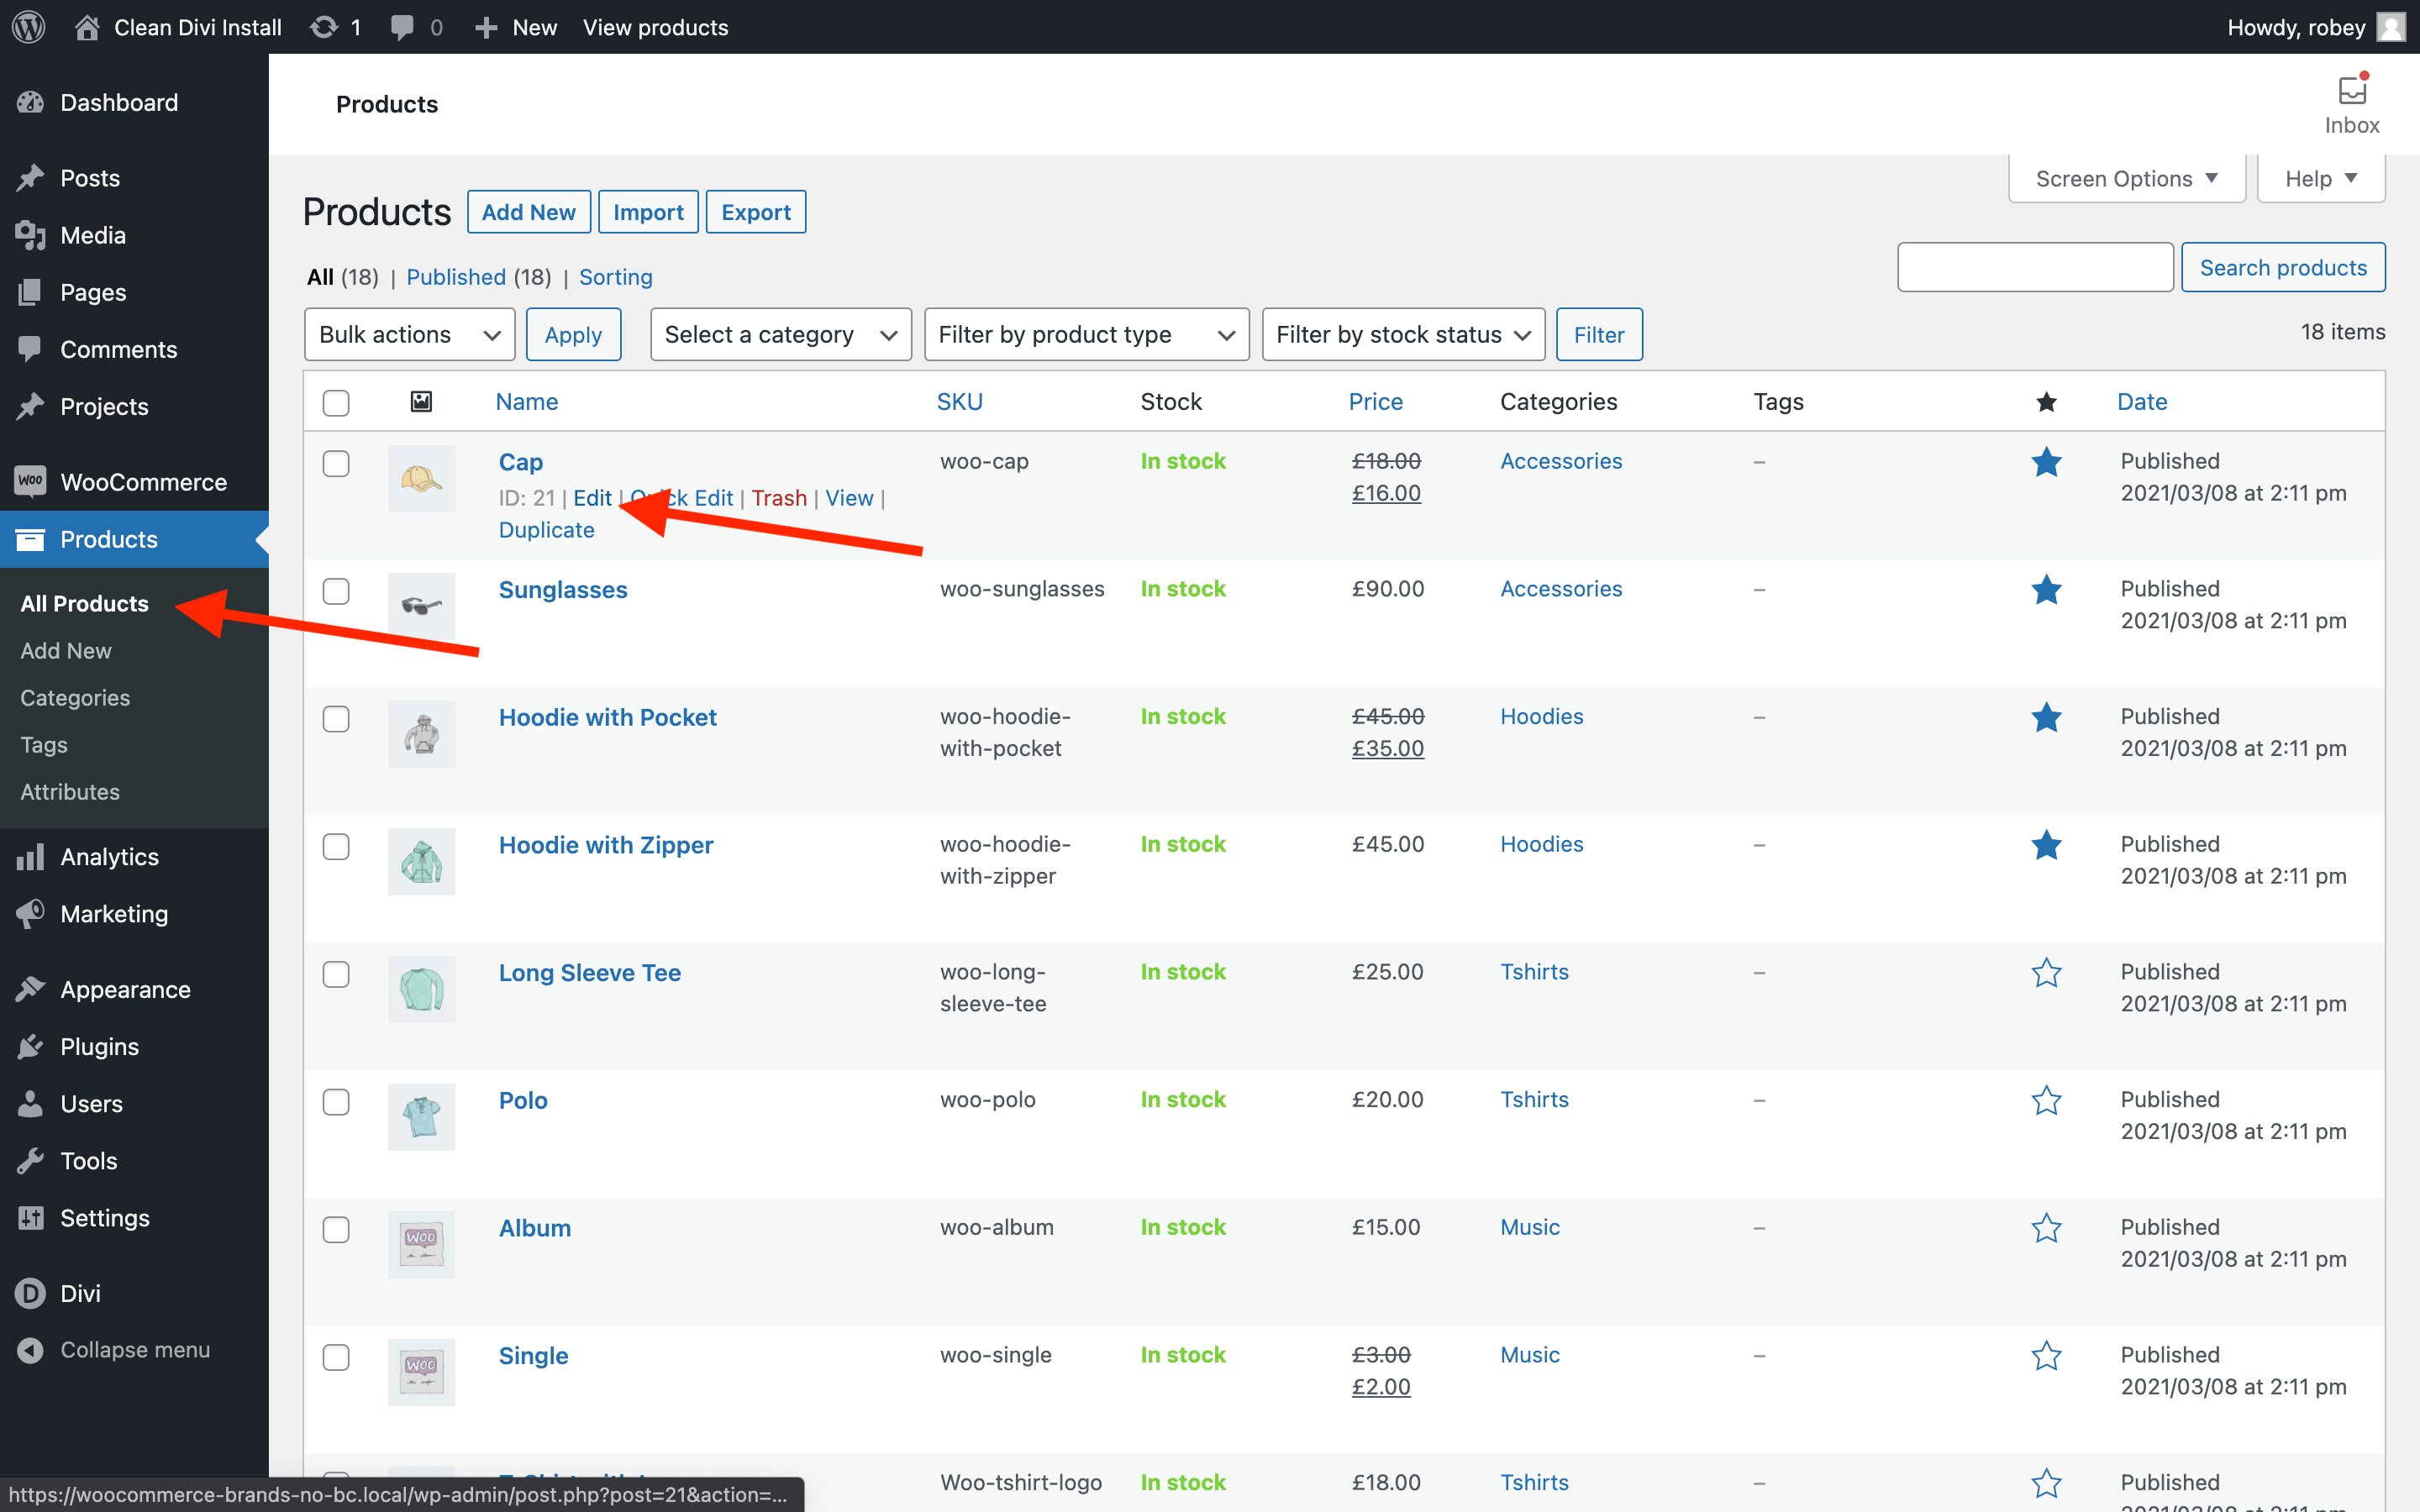Open the updates icon in admin bar
Image resolution: width=2420 pixels, height=1512 pixels.
(x=323, y=27)
